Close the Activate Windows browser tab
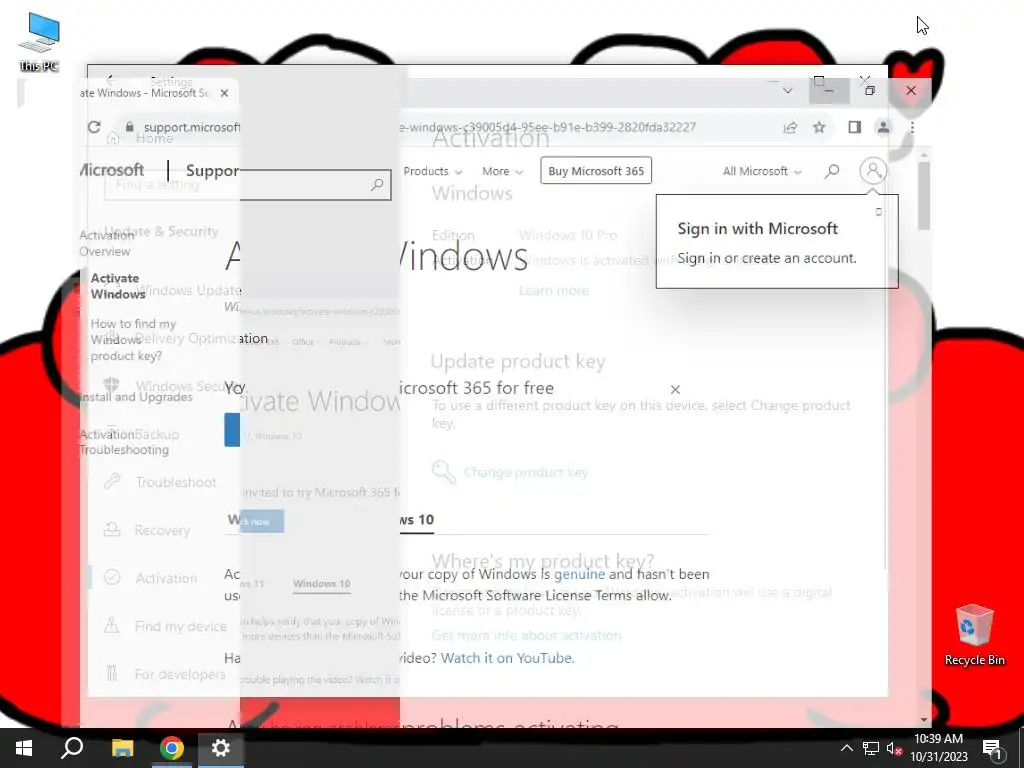1024x768 pixels. pyautogui.click(x=225, y=93)
